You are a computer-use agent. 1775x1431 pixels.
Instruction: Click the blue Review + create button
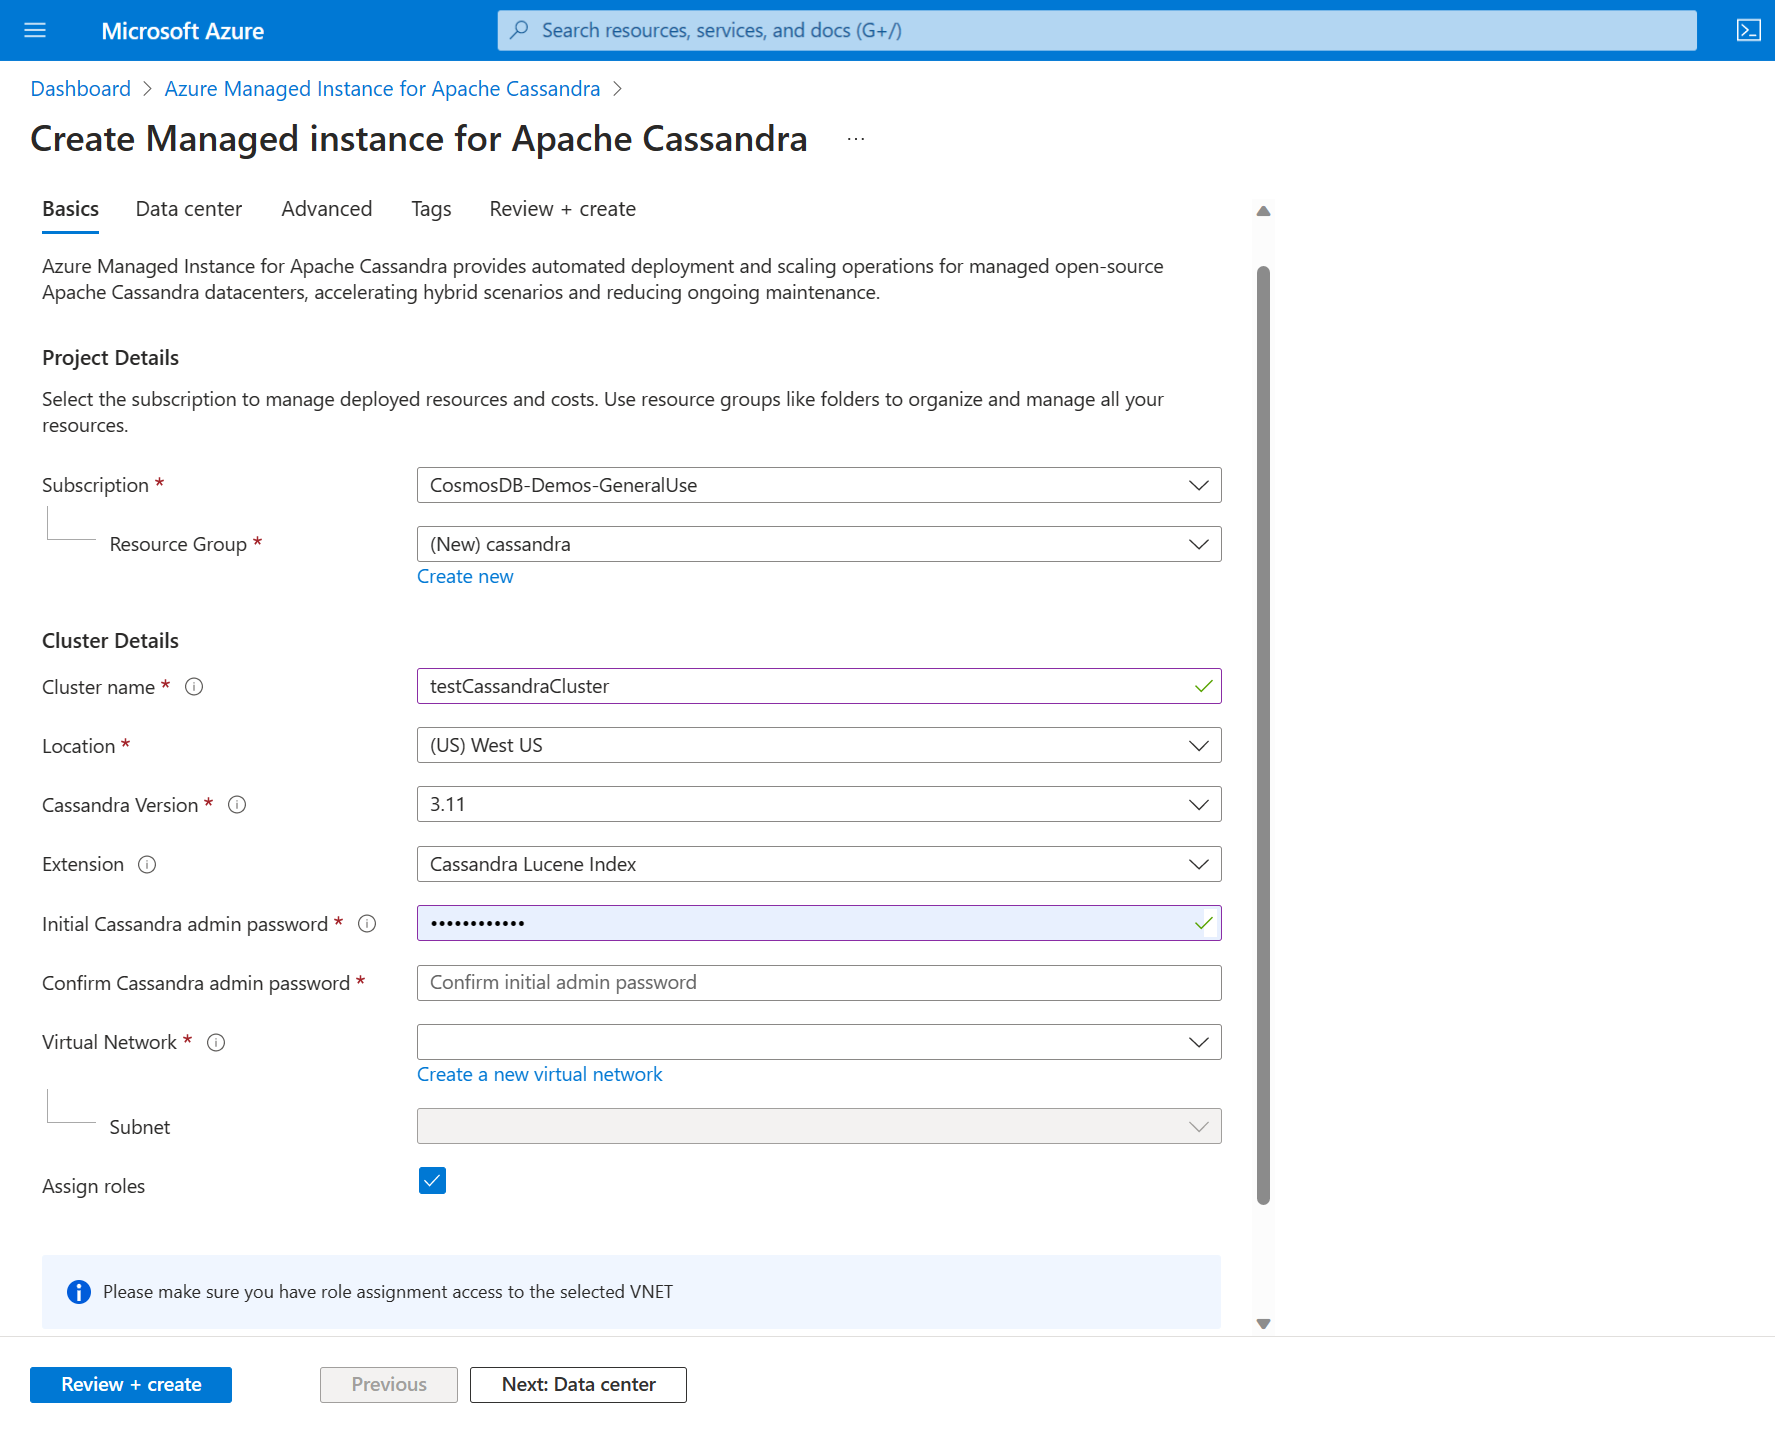point(131,1385)
